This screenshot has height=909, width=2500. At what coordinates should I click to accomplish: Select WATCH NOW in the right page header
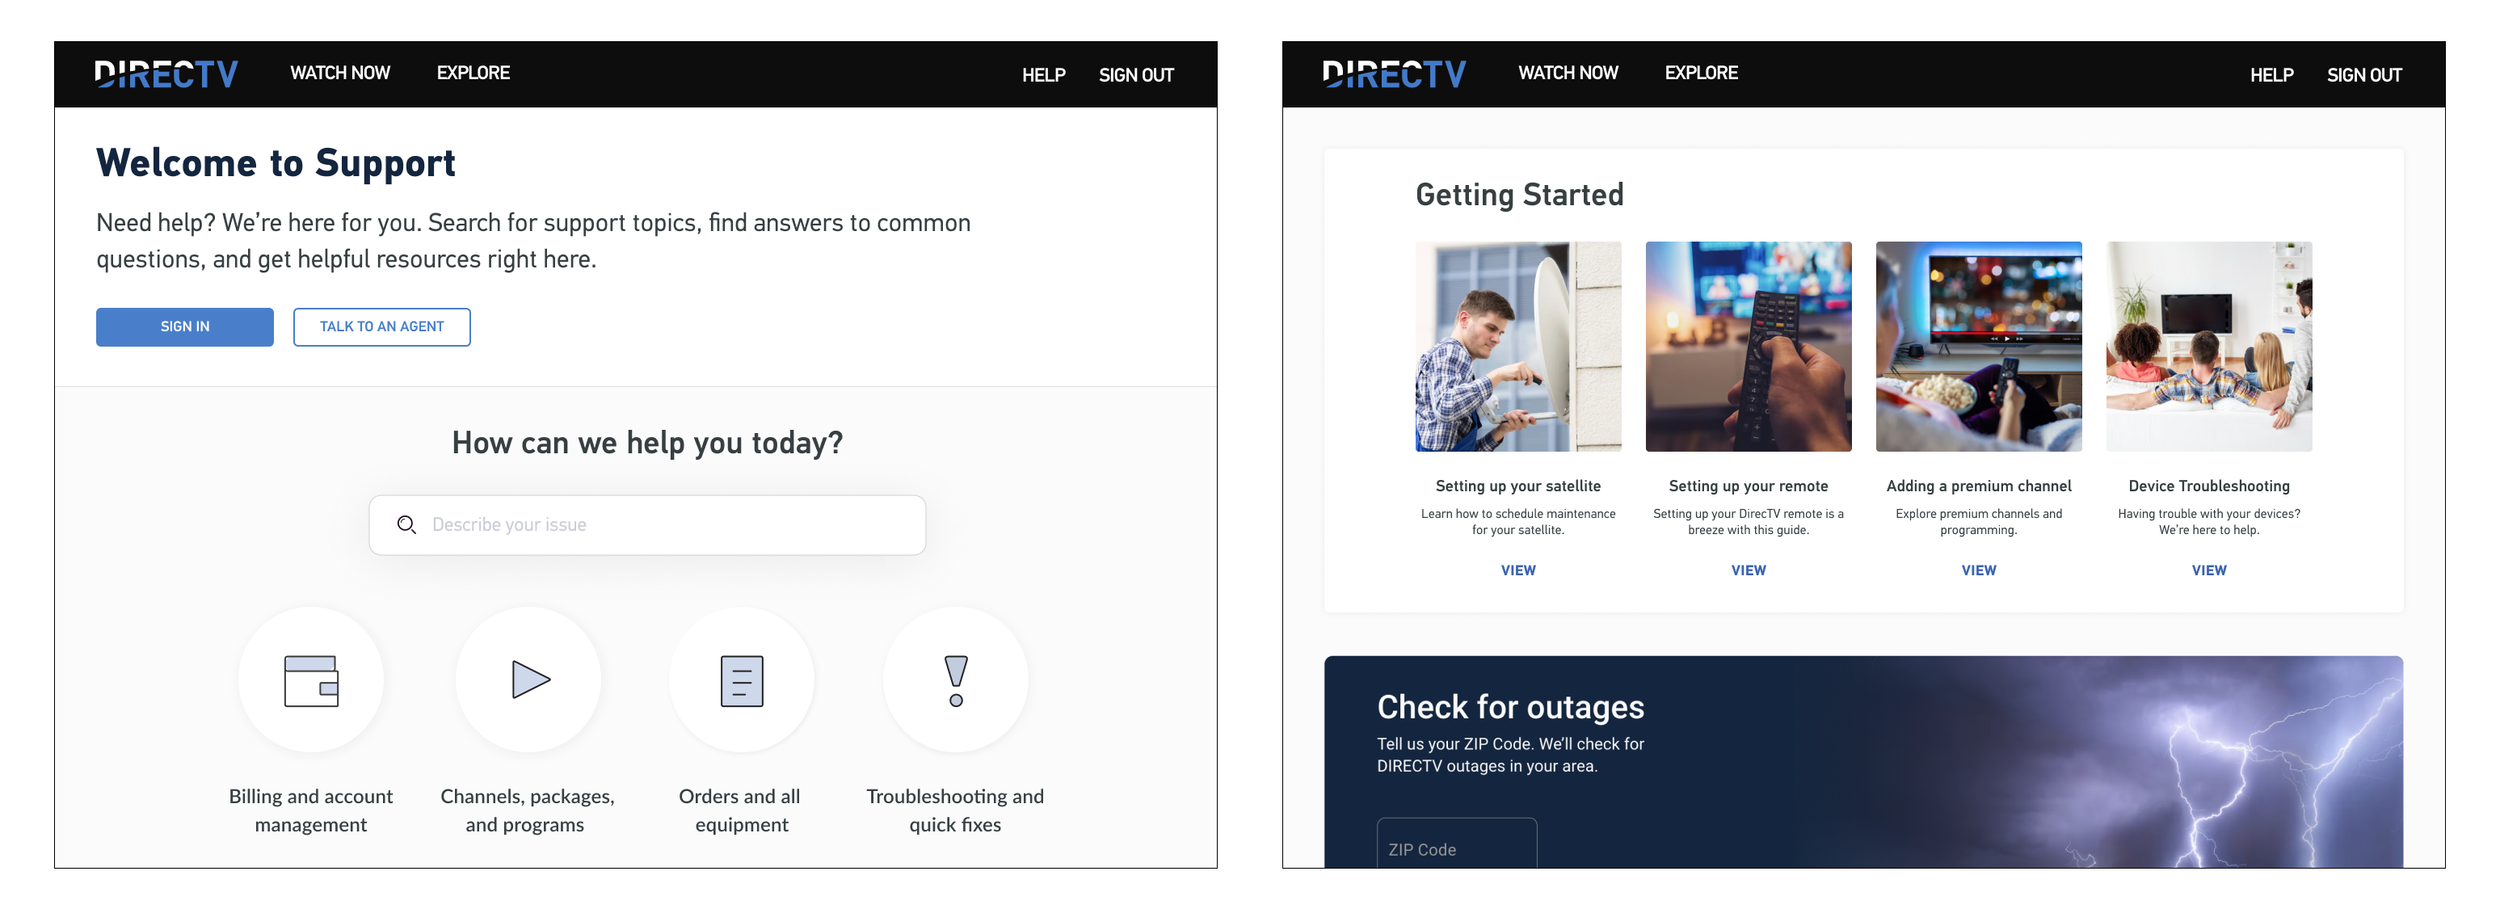[x=1568, y=73]
